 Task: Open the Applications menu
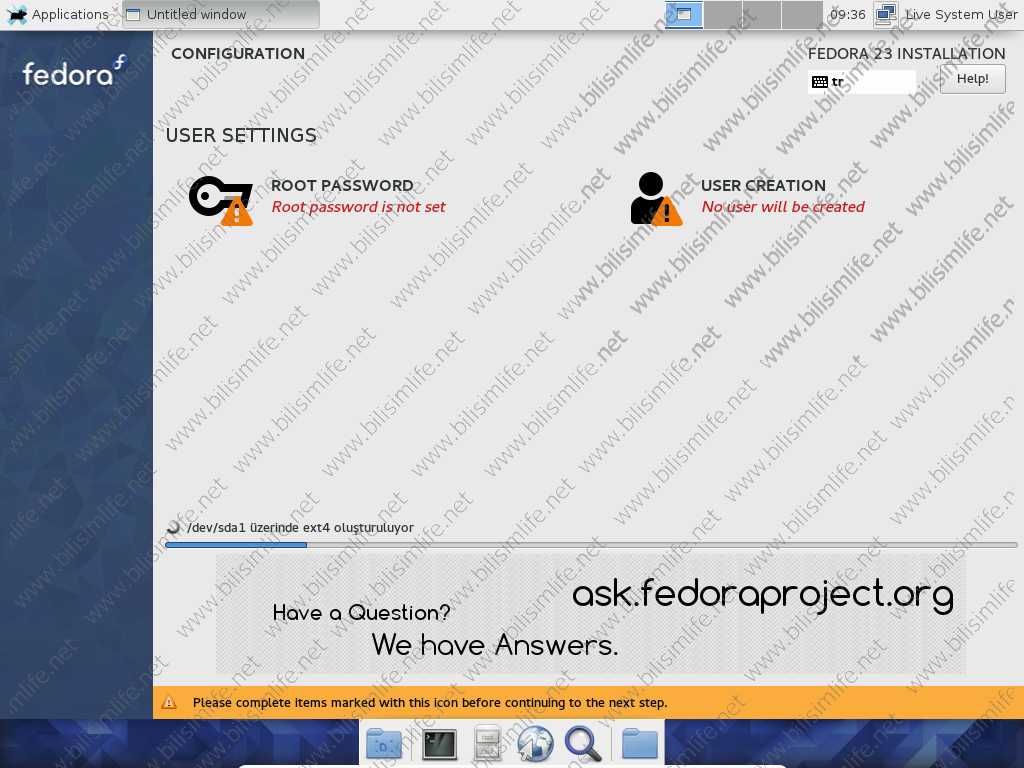(x=59, y=14)
